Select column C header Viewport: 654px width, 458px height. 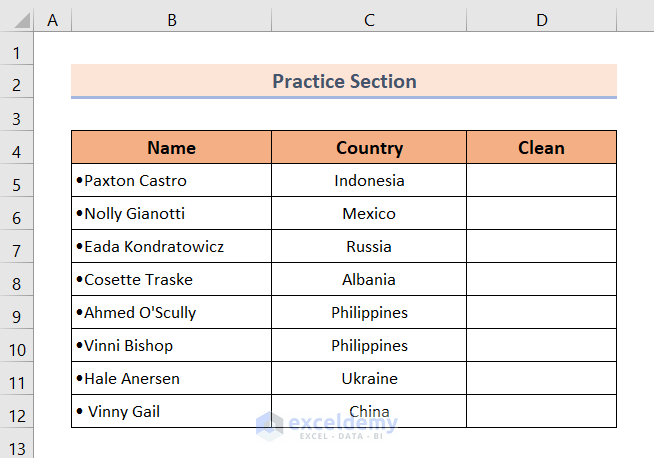coord(369,19)
